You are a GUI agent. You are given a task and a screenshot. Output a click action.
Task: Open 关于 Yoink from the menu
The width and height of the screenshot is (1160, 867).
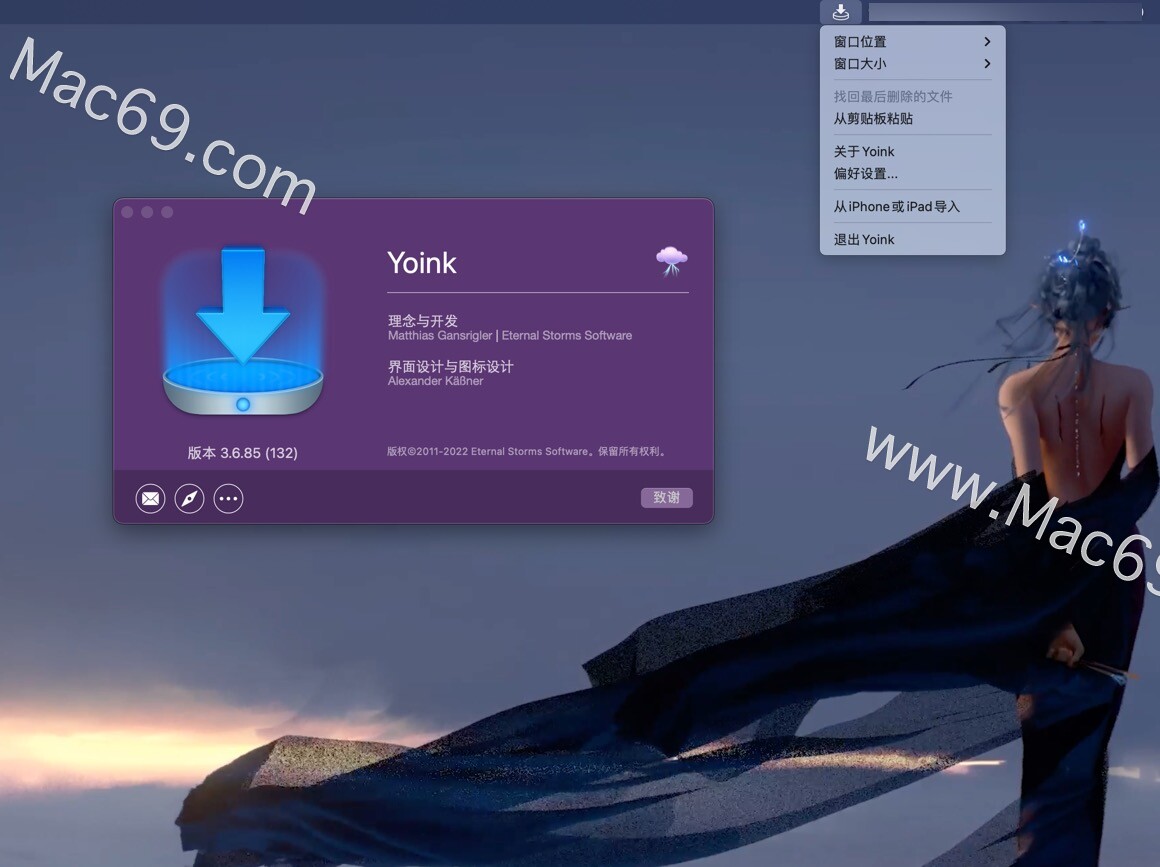click(863, 151)
